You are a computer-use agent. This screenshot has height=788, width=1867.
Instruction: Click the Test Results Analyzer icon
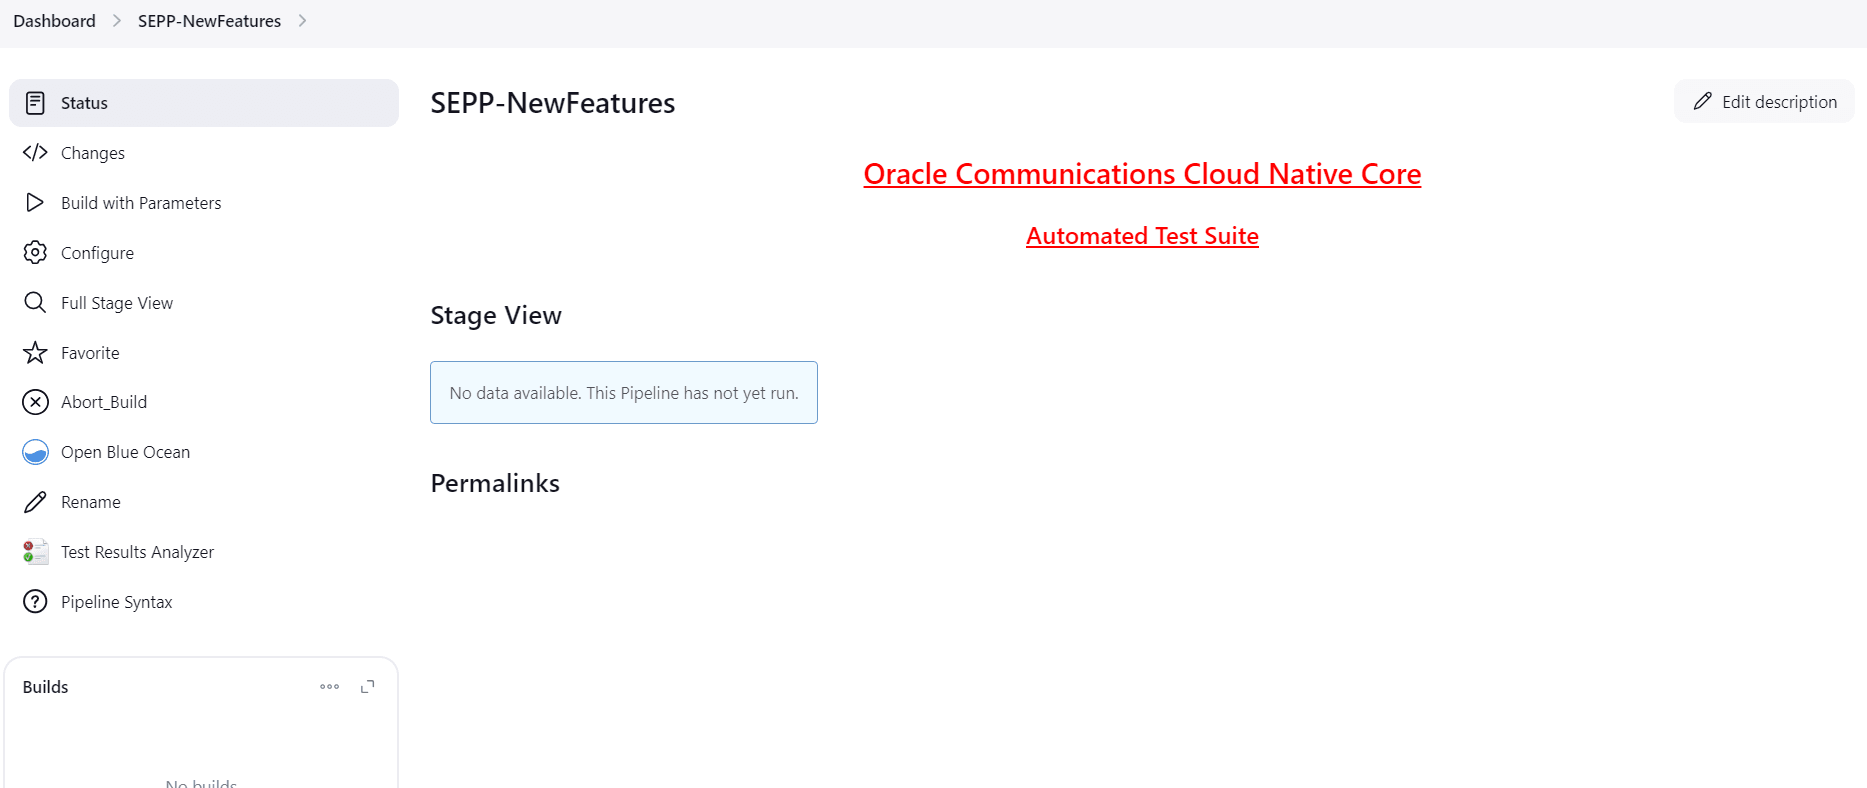[35, 552]
